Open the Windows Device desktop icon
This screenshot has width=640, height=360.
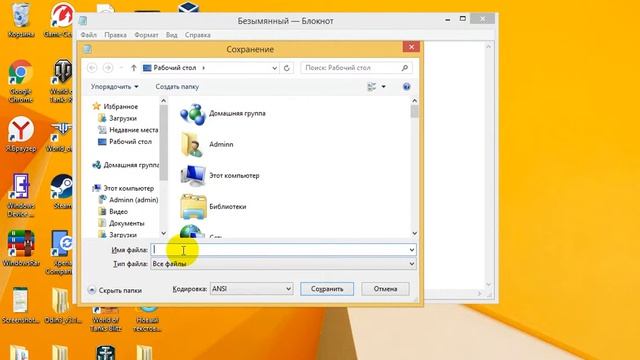pos(20,195)
